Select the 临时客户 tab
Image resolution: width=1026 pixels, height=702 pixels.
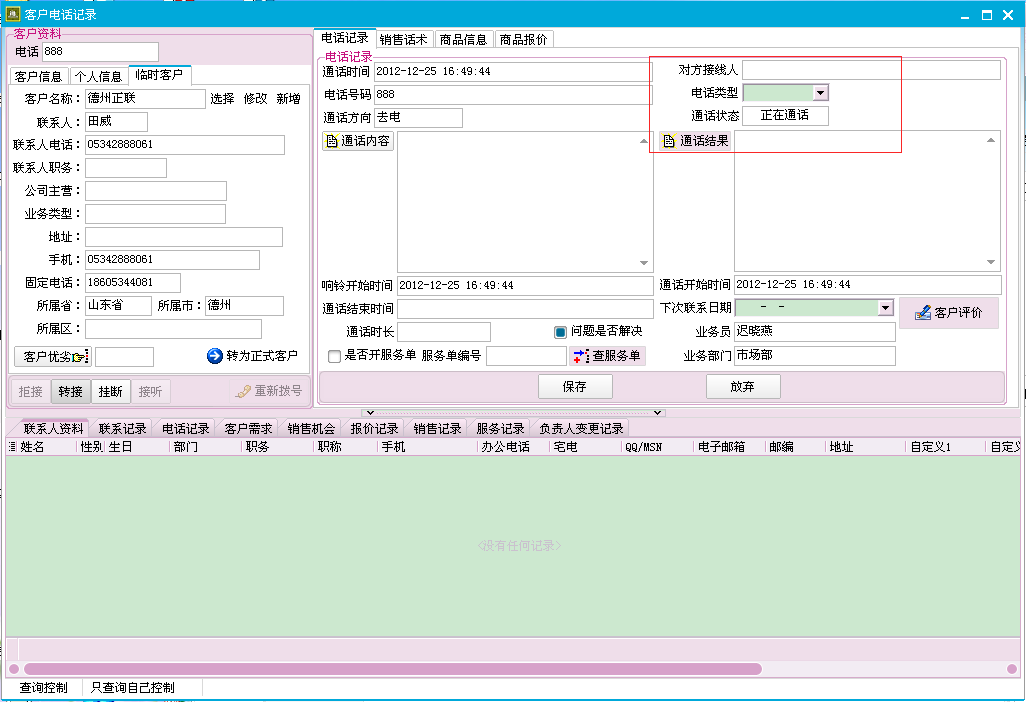[159, 75]
